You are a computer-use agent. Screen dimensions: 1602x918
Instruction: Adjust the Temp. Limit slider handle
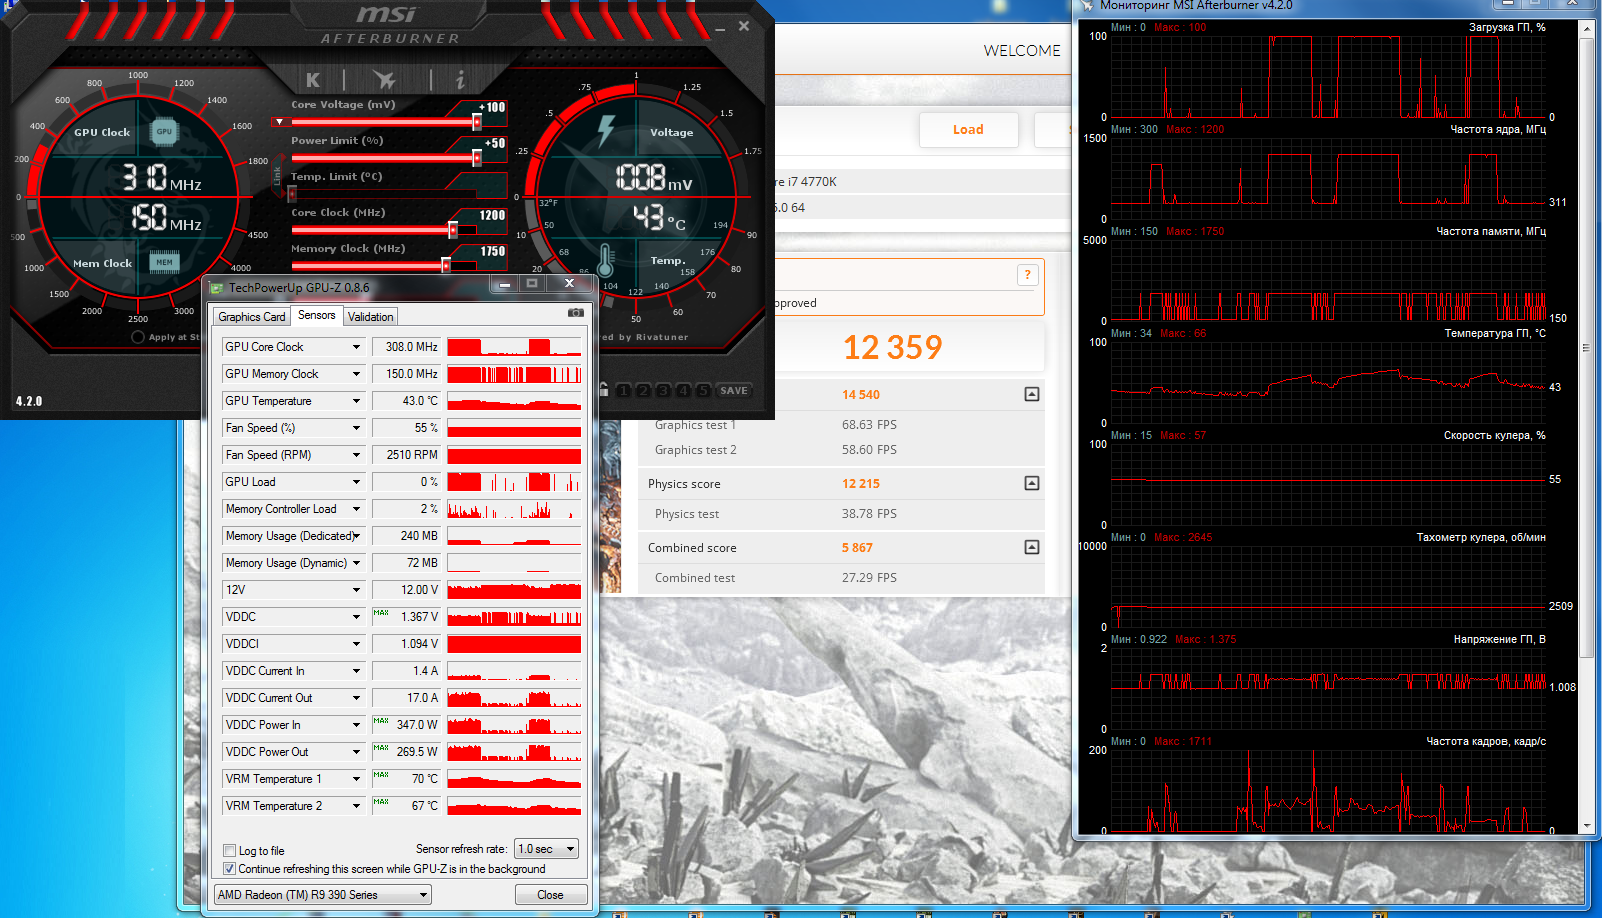(292, 194)
